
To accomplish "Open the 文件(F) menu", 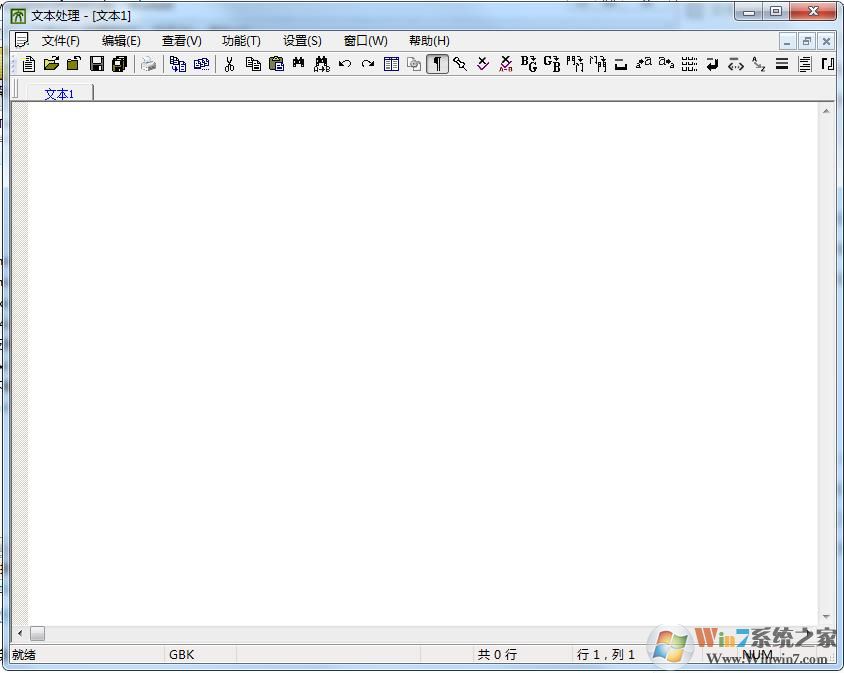I will 60,41.
